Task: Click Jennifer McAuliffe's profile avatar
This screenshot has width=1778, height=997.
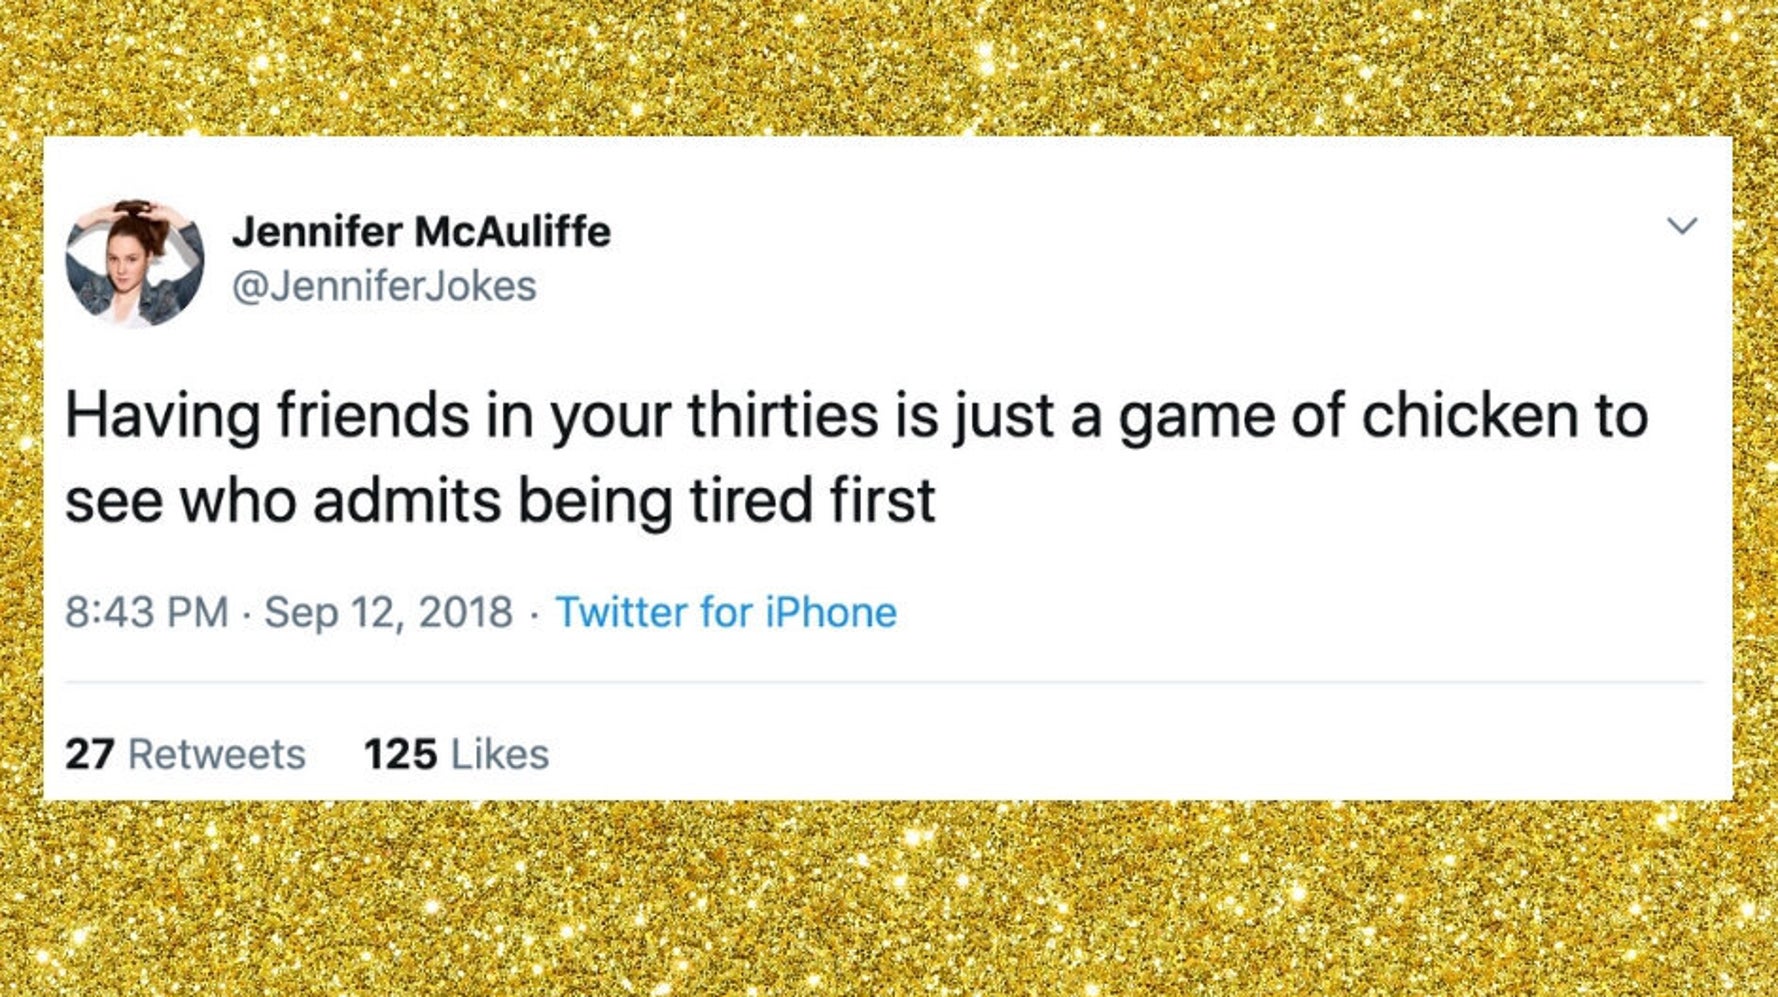Action: (x=135, y=263)
